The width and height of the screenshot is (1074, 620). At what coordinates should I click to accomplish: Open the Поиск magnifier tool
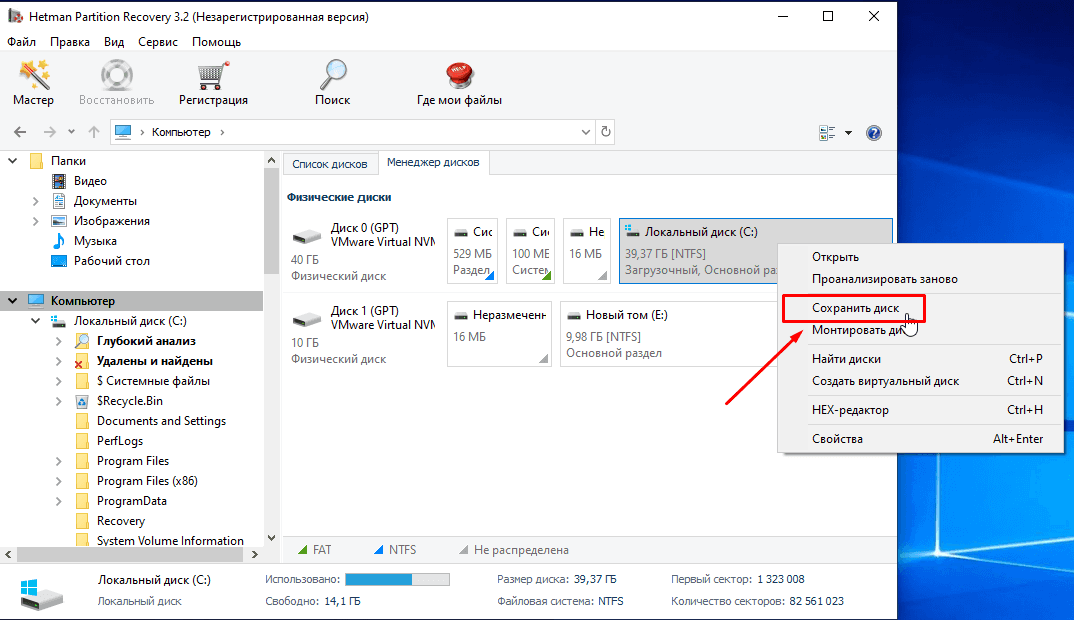click(332, 83)
